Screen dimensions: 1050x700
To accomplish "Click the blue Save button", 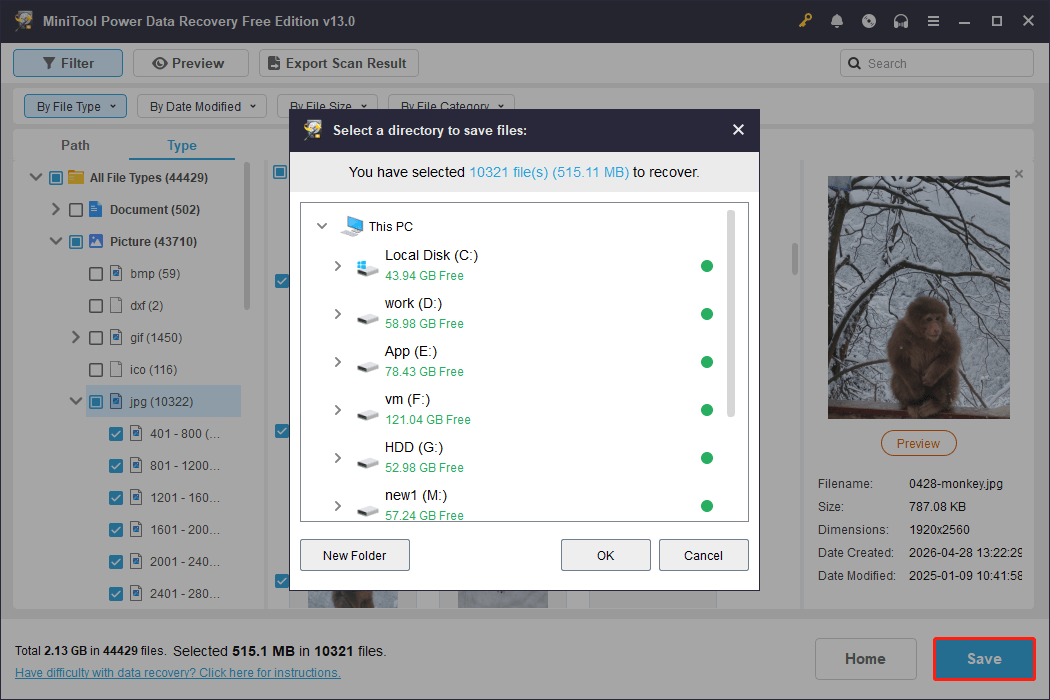I will (984, 659).
